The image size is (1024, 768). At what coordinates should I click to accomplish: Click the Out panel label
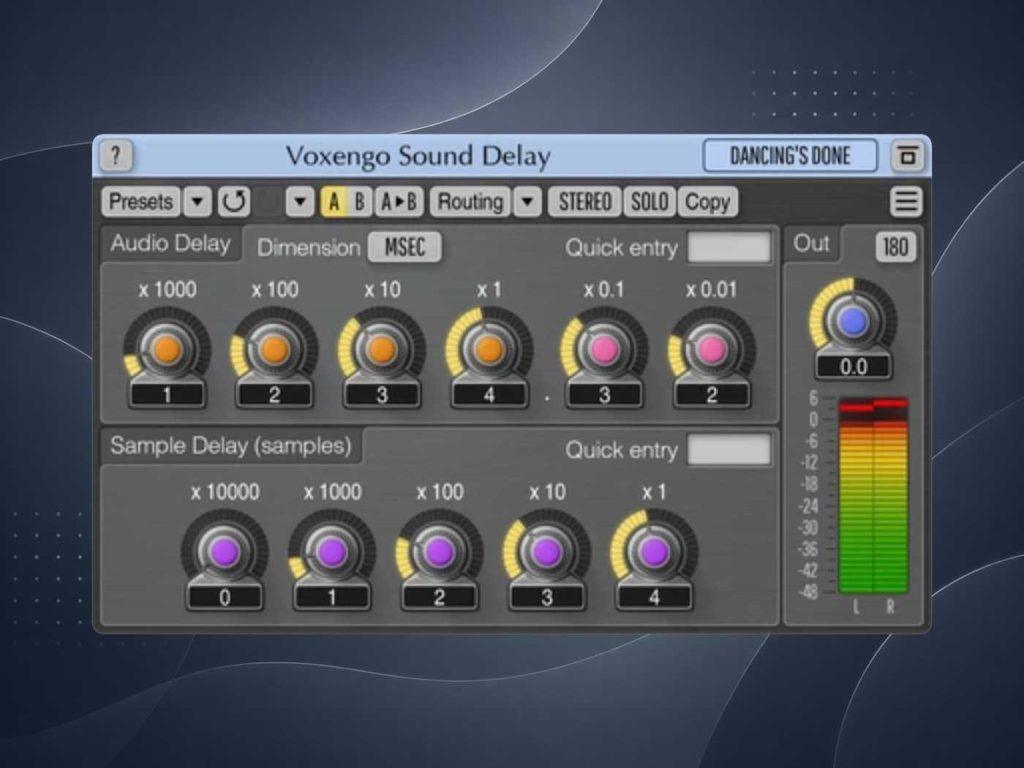point(811,243)
